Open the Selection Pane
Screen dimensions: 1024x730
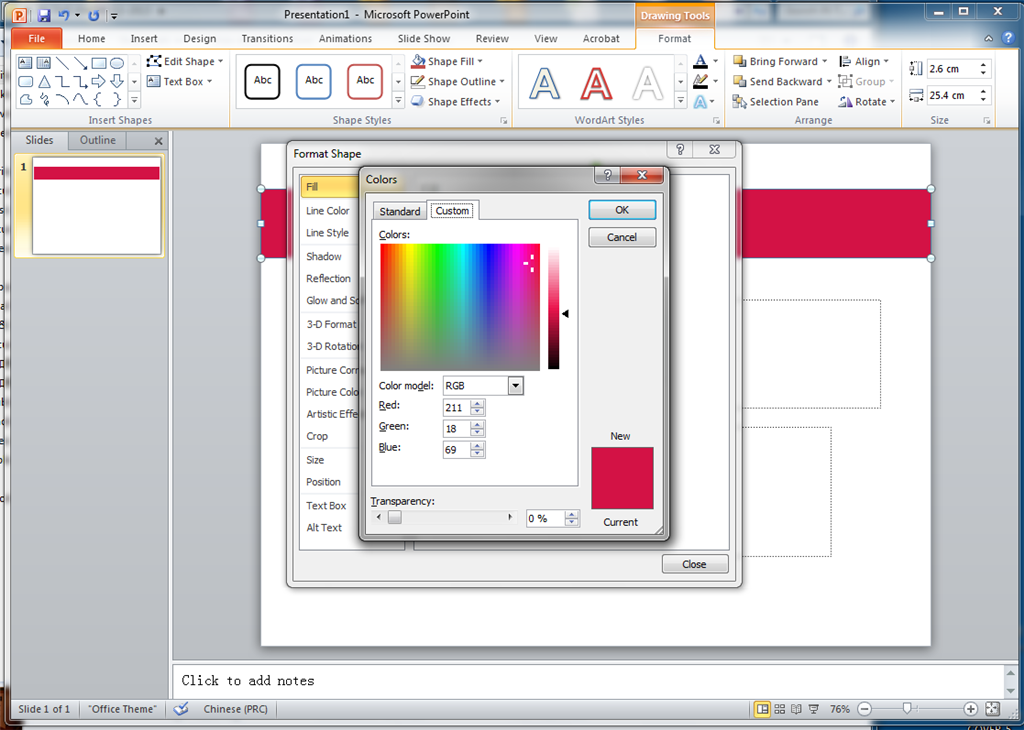pyautogui.click(x=776, y=101)
